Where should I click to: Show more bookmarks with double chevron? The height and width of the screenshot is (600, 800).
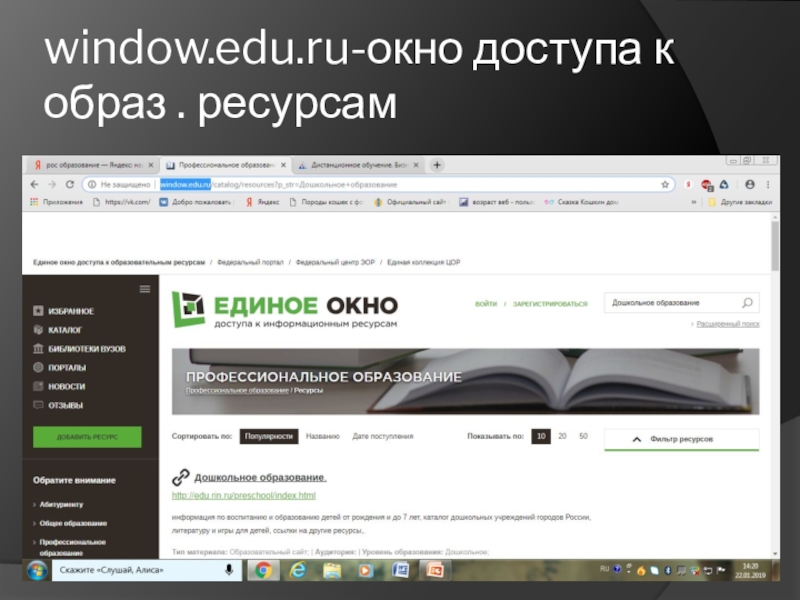coord(693,202)
